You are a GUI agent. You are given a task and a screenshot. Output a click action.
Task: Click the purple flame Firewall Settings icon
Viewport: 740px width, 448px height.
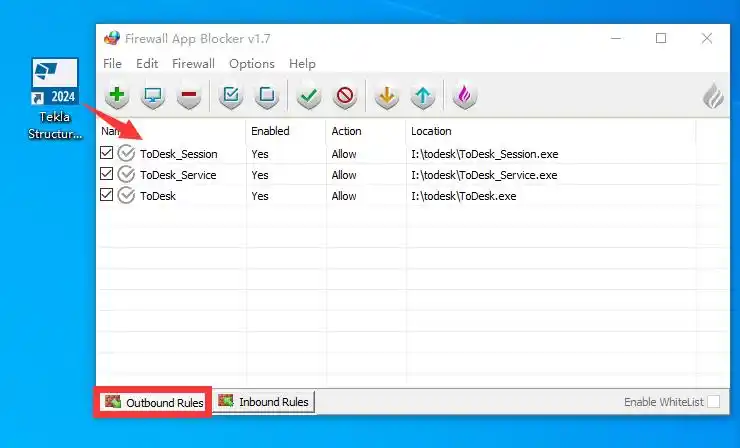click(465, 96)
